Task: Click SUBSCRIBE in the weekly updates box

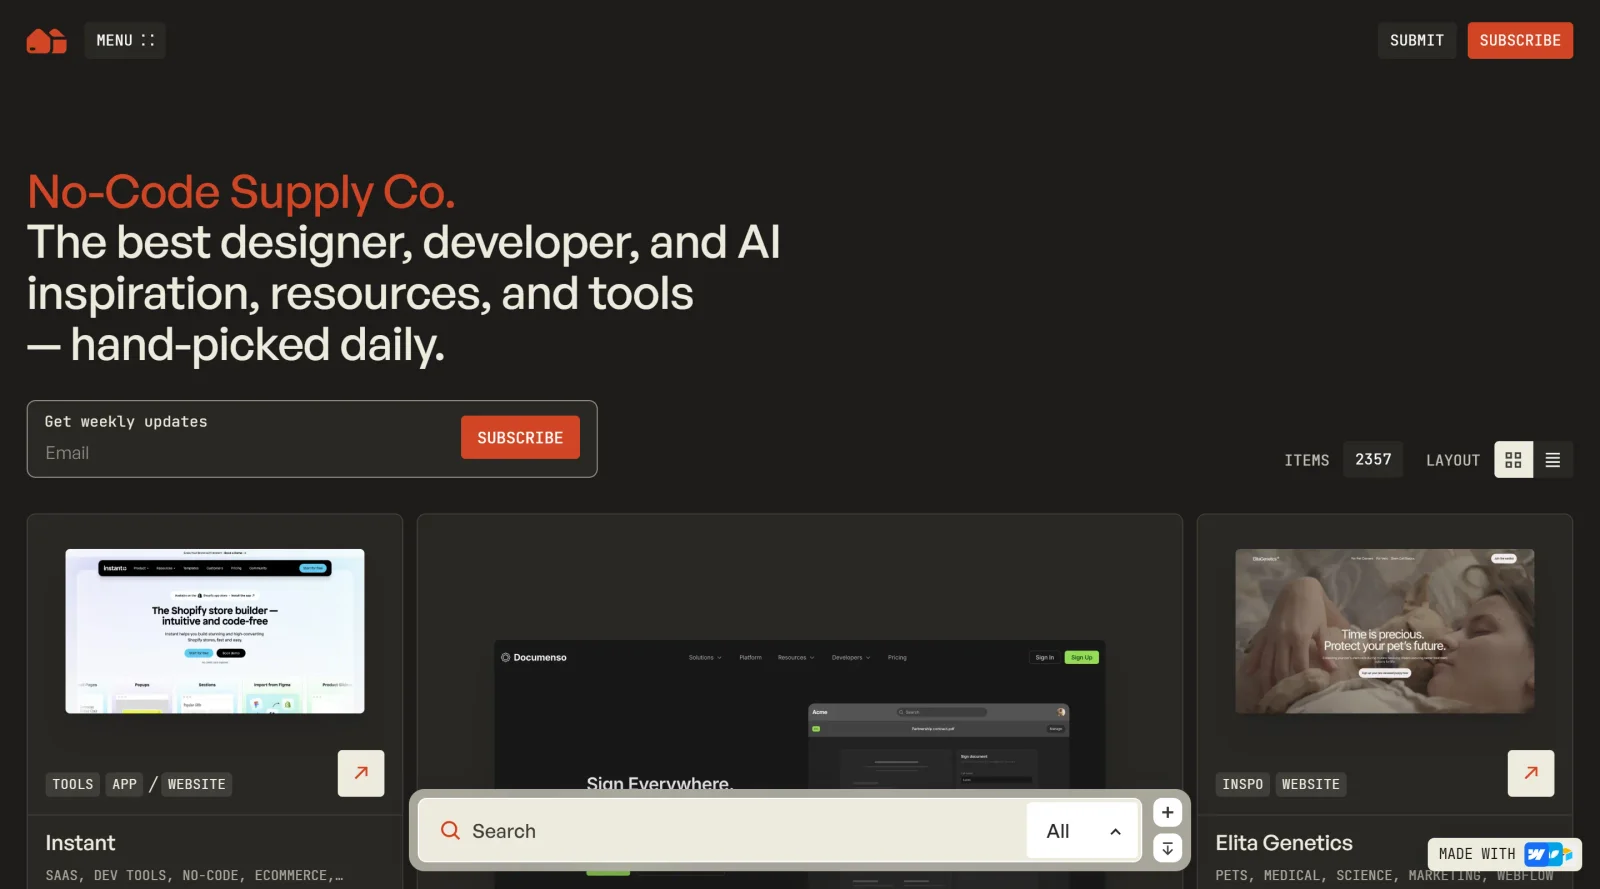Action: [x=520, y=438]
